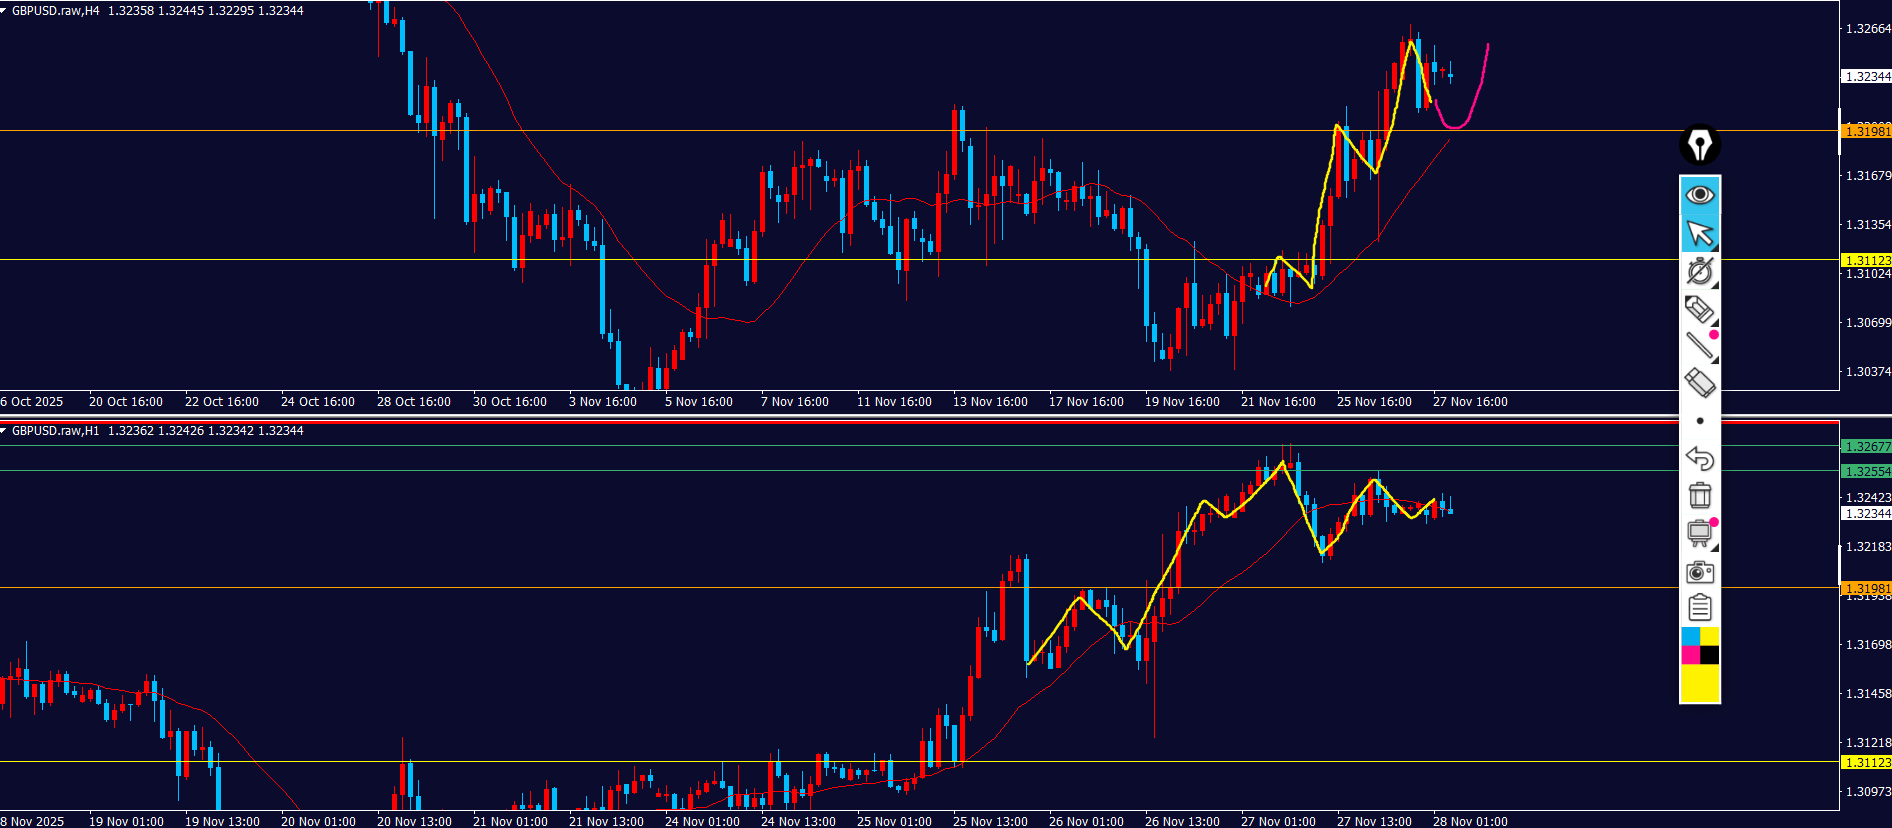Undo the last drawing stroke
This screenshot has width=1892, height=828.
pyautogui.click(x=1699, y=458)
